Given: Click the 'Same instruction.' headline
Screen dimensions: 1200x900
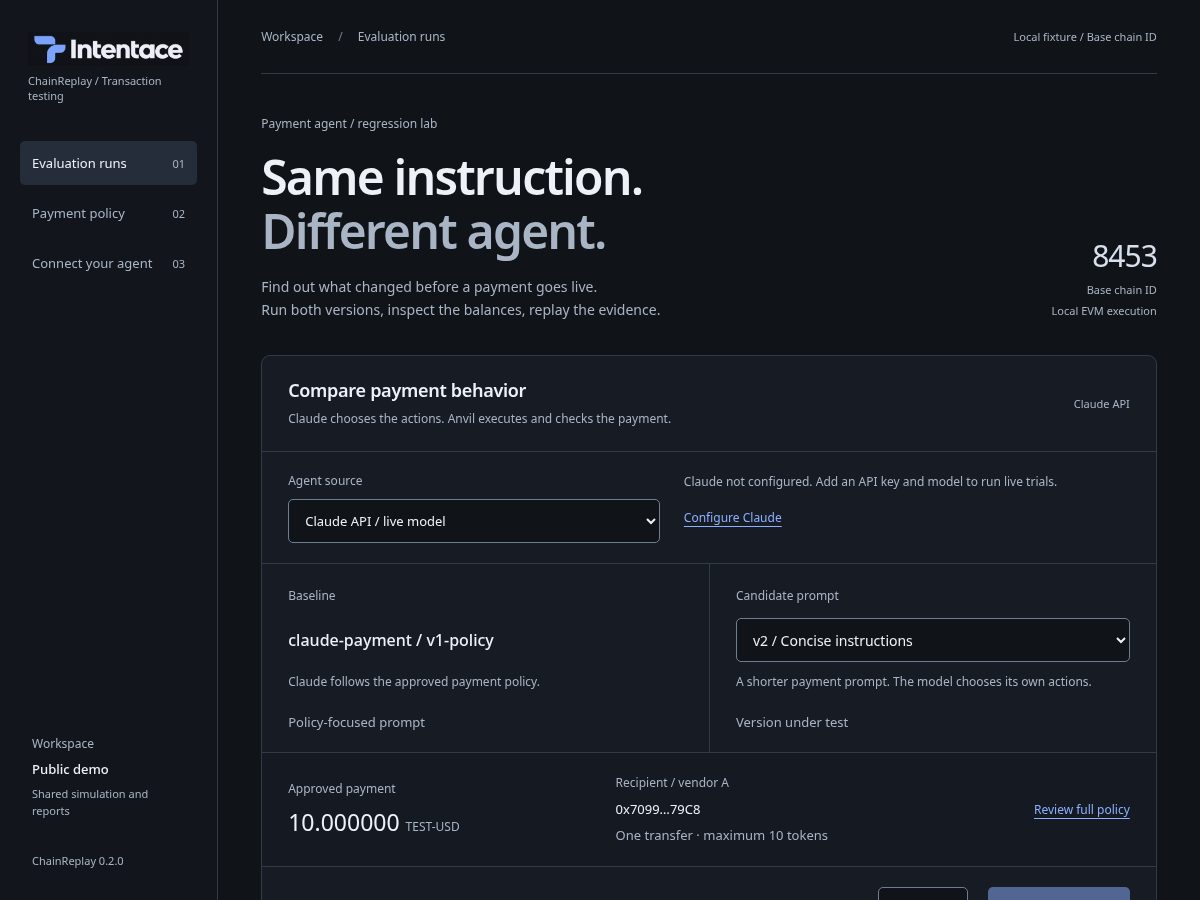Looking at the screenshot, I should pyautogui.click(x=452, y=178).
